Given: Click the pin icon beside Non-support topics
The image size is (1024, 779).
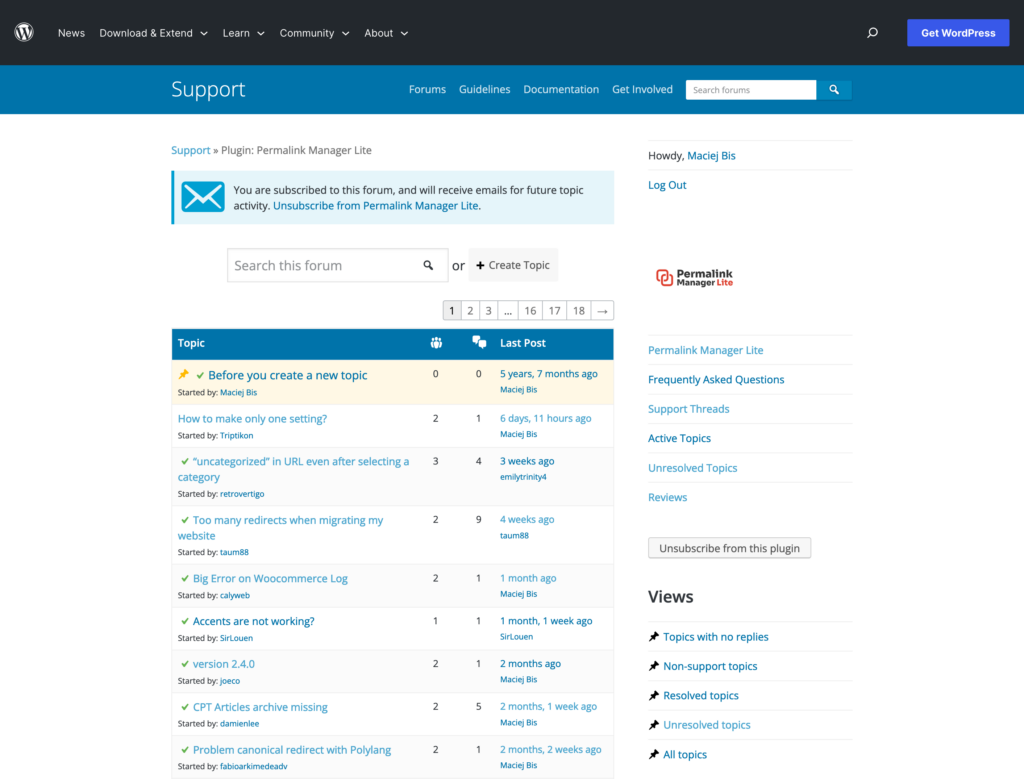Looking at the screenshot, I should tap(654, 666).
